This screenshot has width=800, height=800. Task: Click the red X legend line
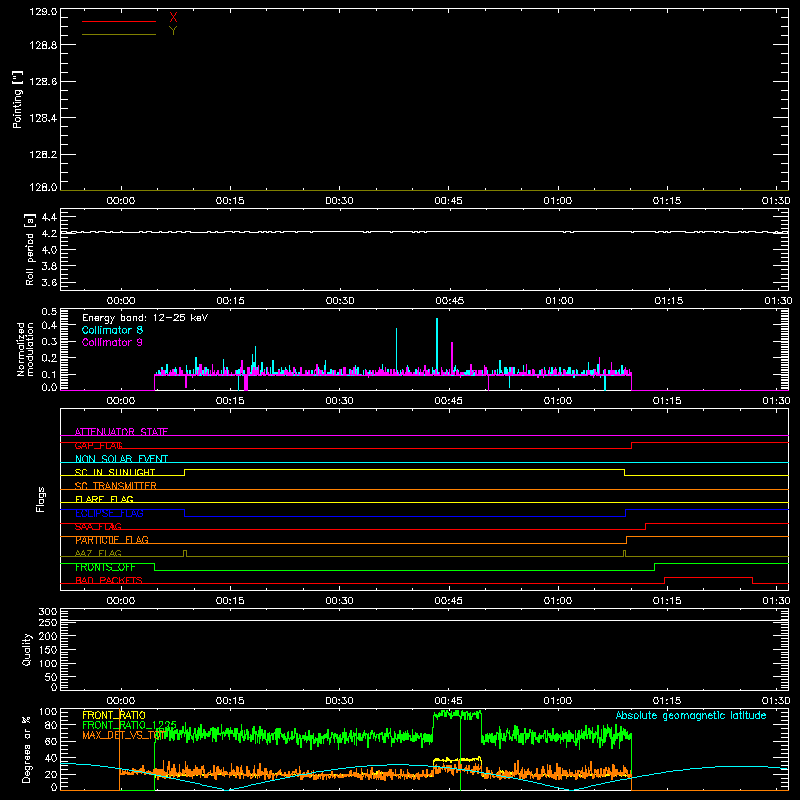coord(119,21)
